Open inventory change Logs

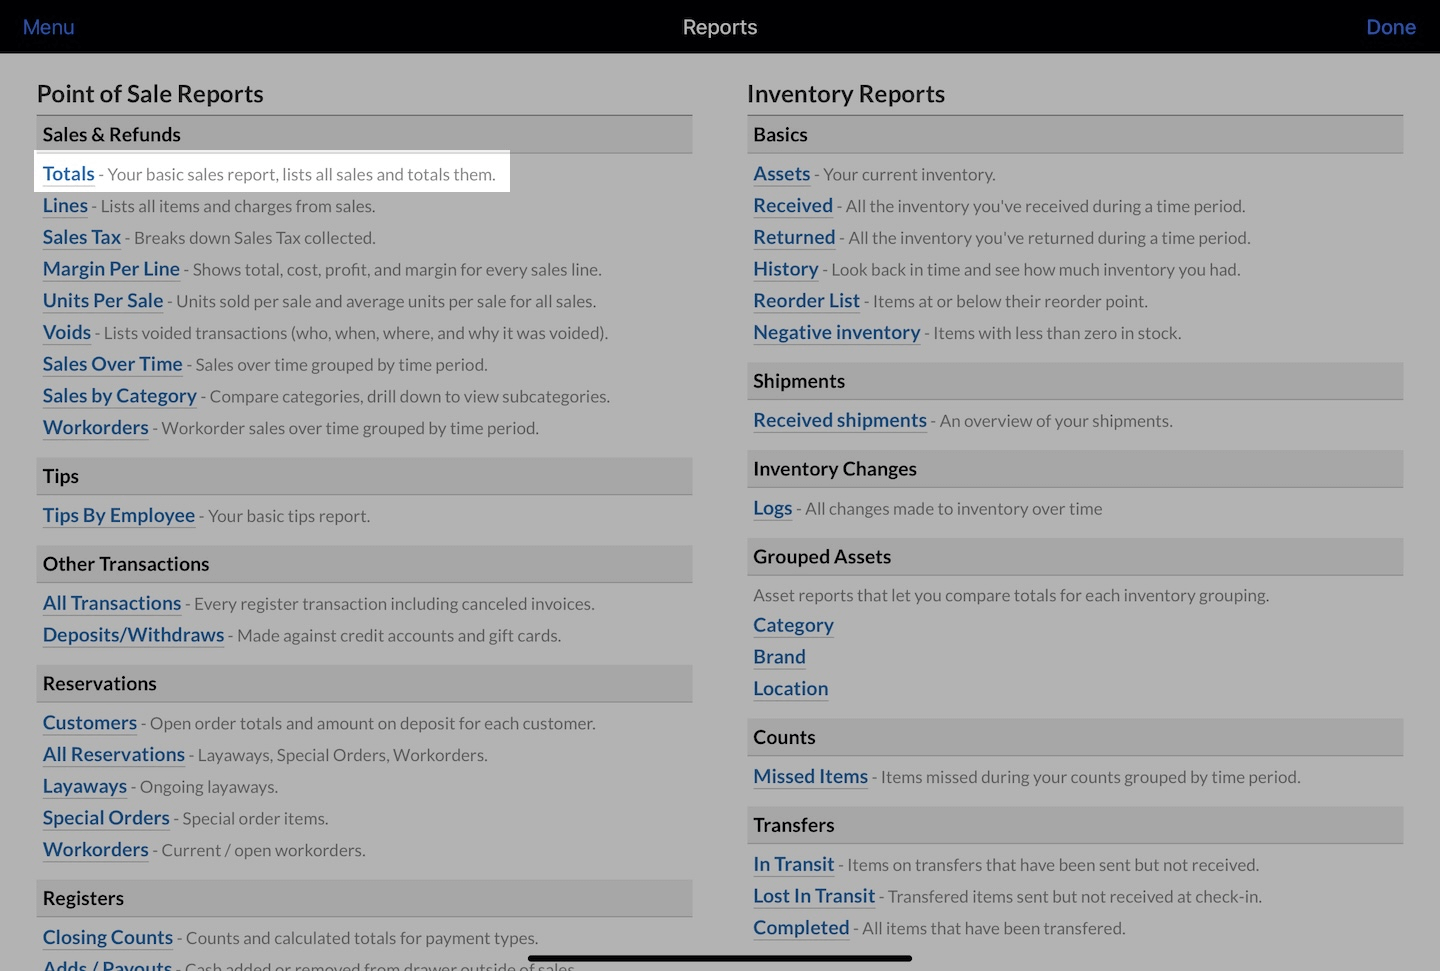[x=772, y=509]
